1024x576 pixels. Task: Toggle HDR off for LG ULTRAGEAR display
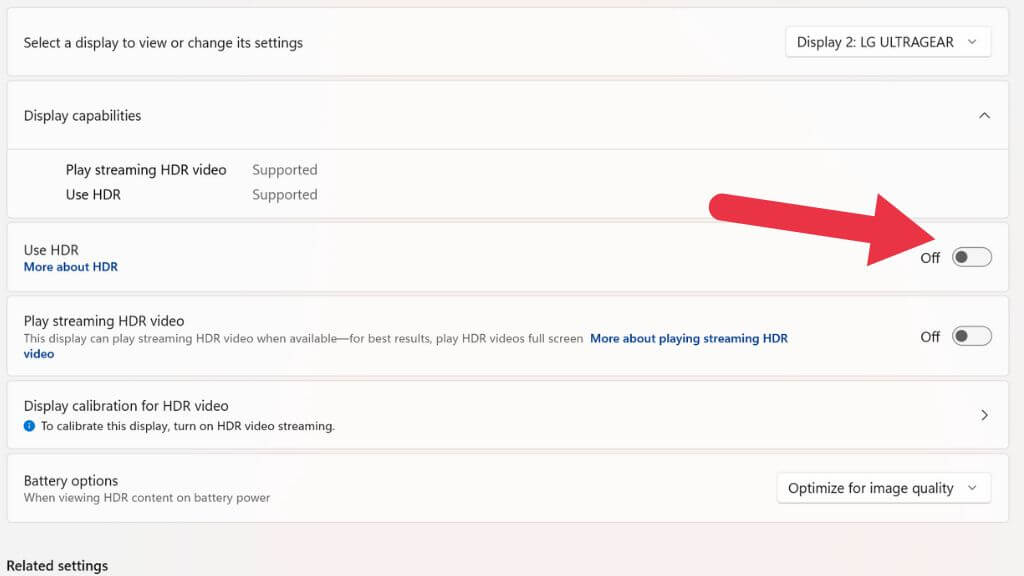point(970,257)
